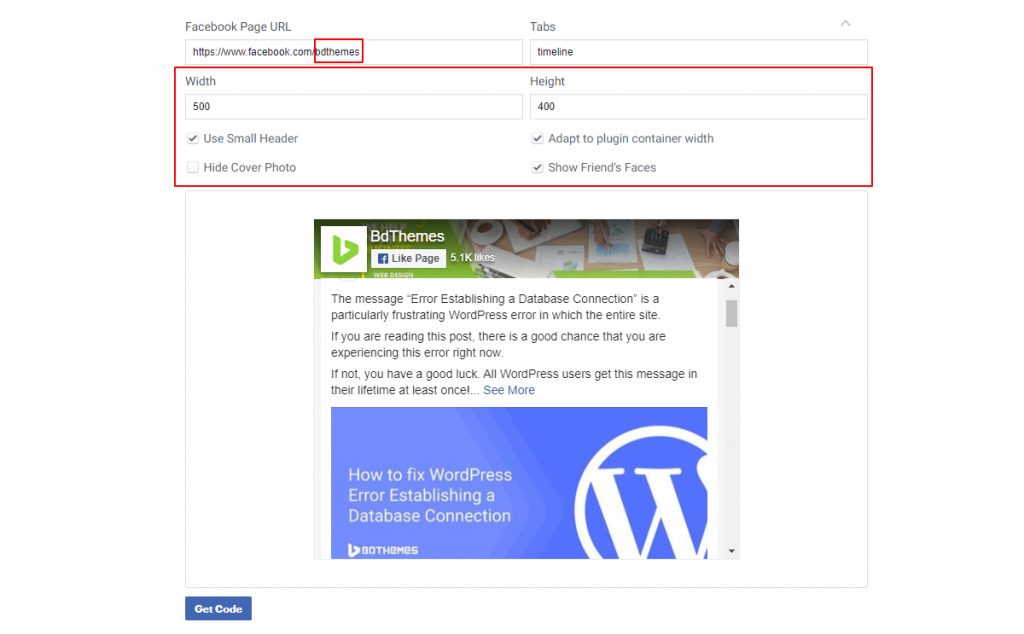1024x634 pixels.
Task: Toggle Adapt to plugin container width
Action: [x=538, y=139]
